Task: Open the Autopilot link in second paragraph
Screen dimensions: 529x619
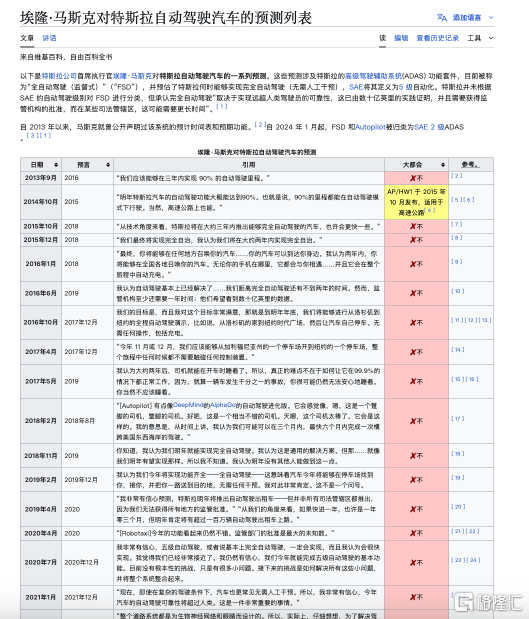Action: click(370, 127)
